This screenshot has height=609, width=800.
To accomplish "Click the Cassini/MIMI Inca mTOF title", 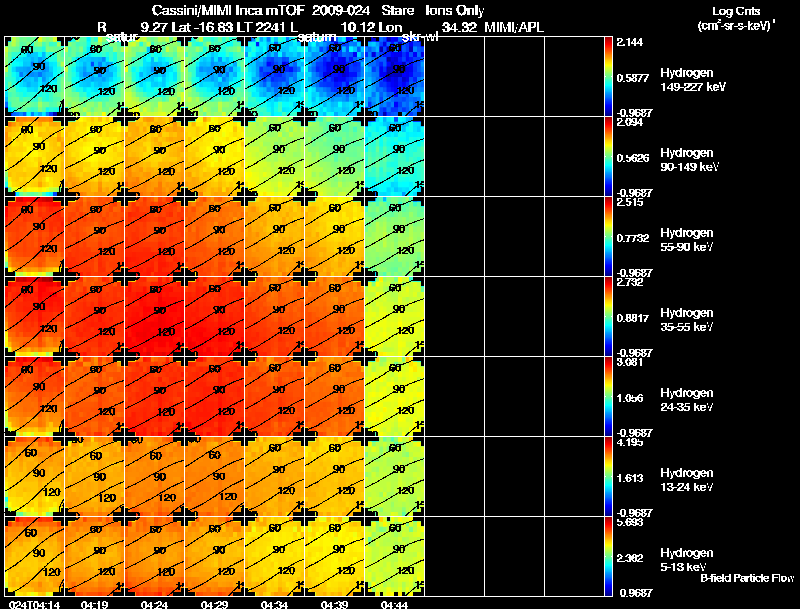I will click(x=228, y=11).
